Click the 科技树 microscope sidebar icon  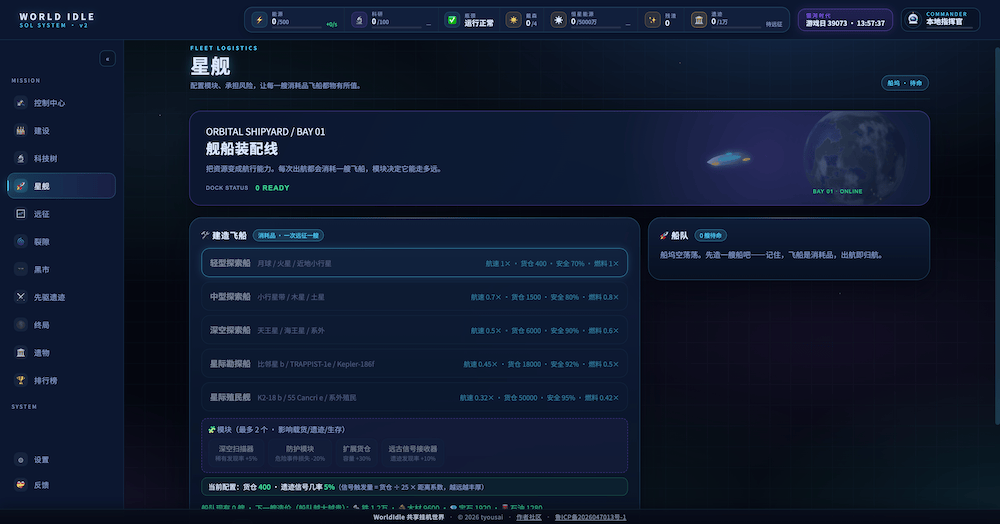point(20,158)
